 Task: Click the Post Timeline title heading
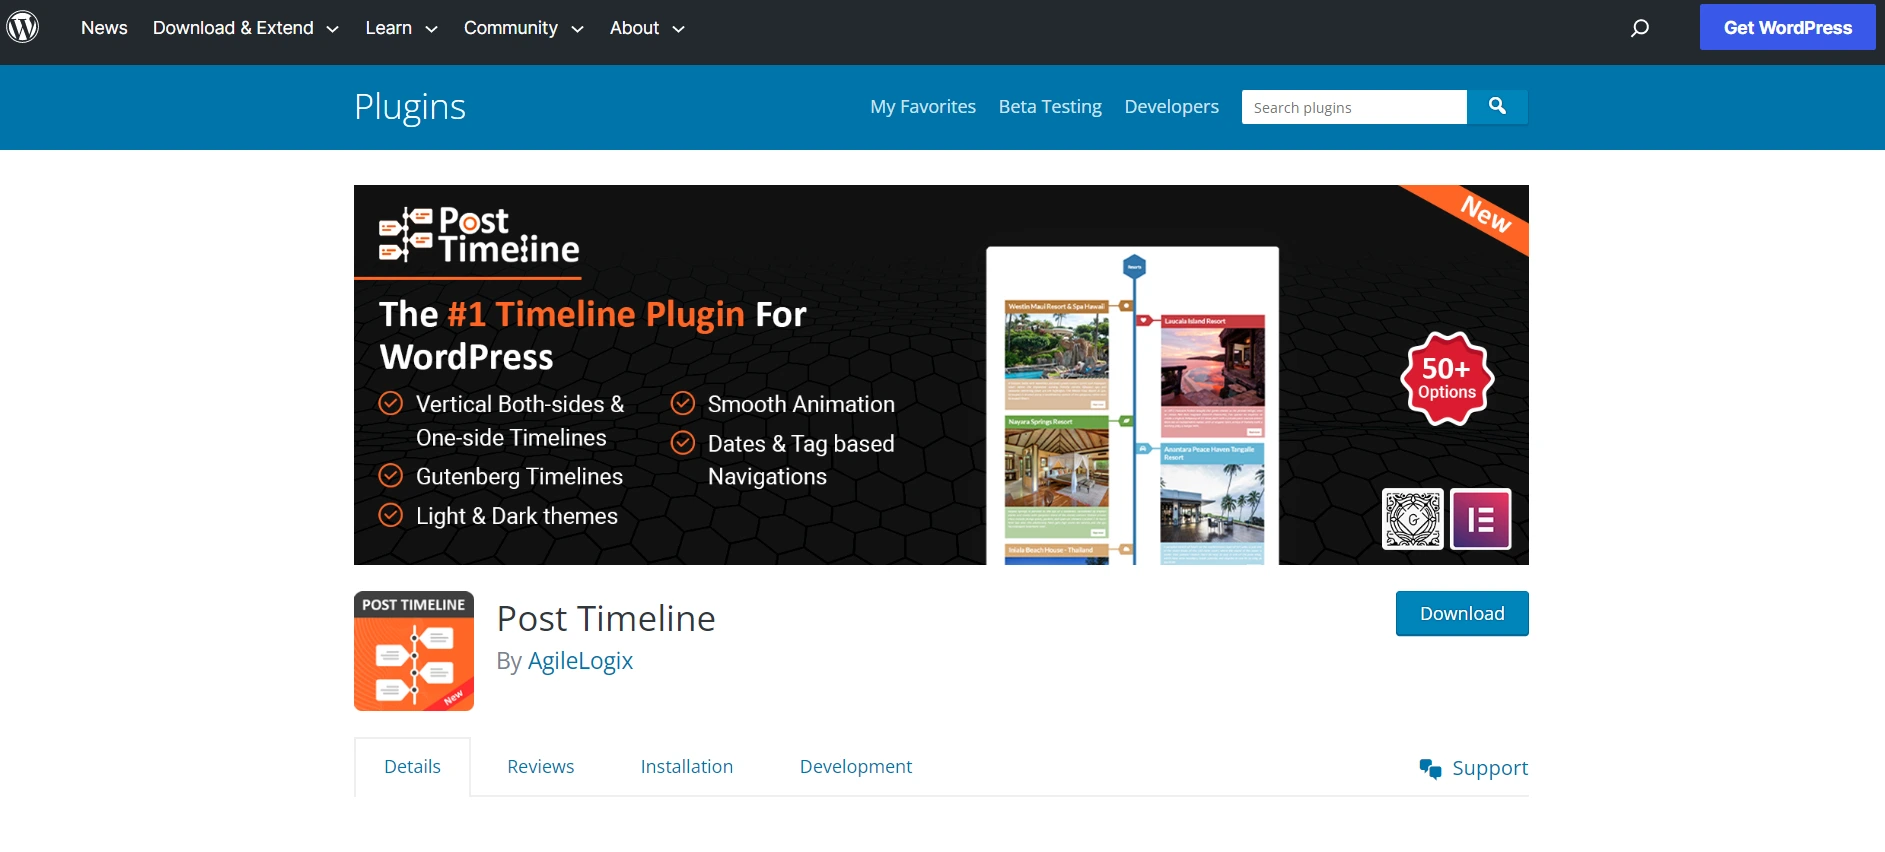606,619
